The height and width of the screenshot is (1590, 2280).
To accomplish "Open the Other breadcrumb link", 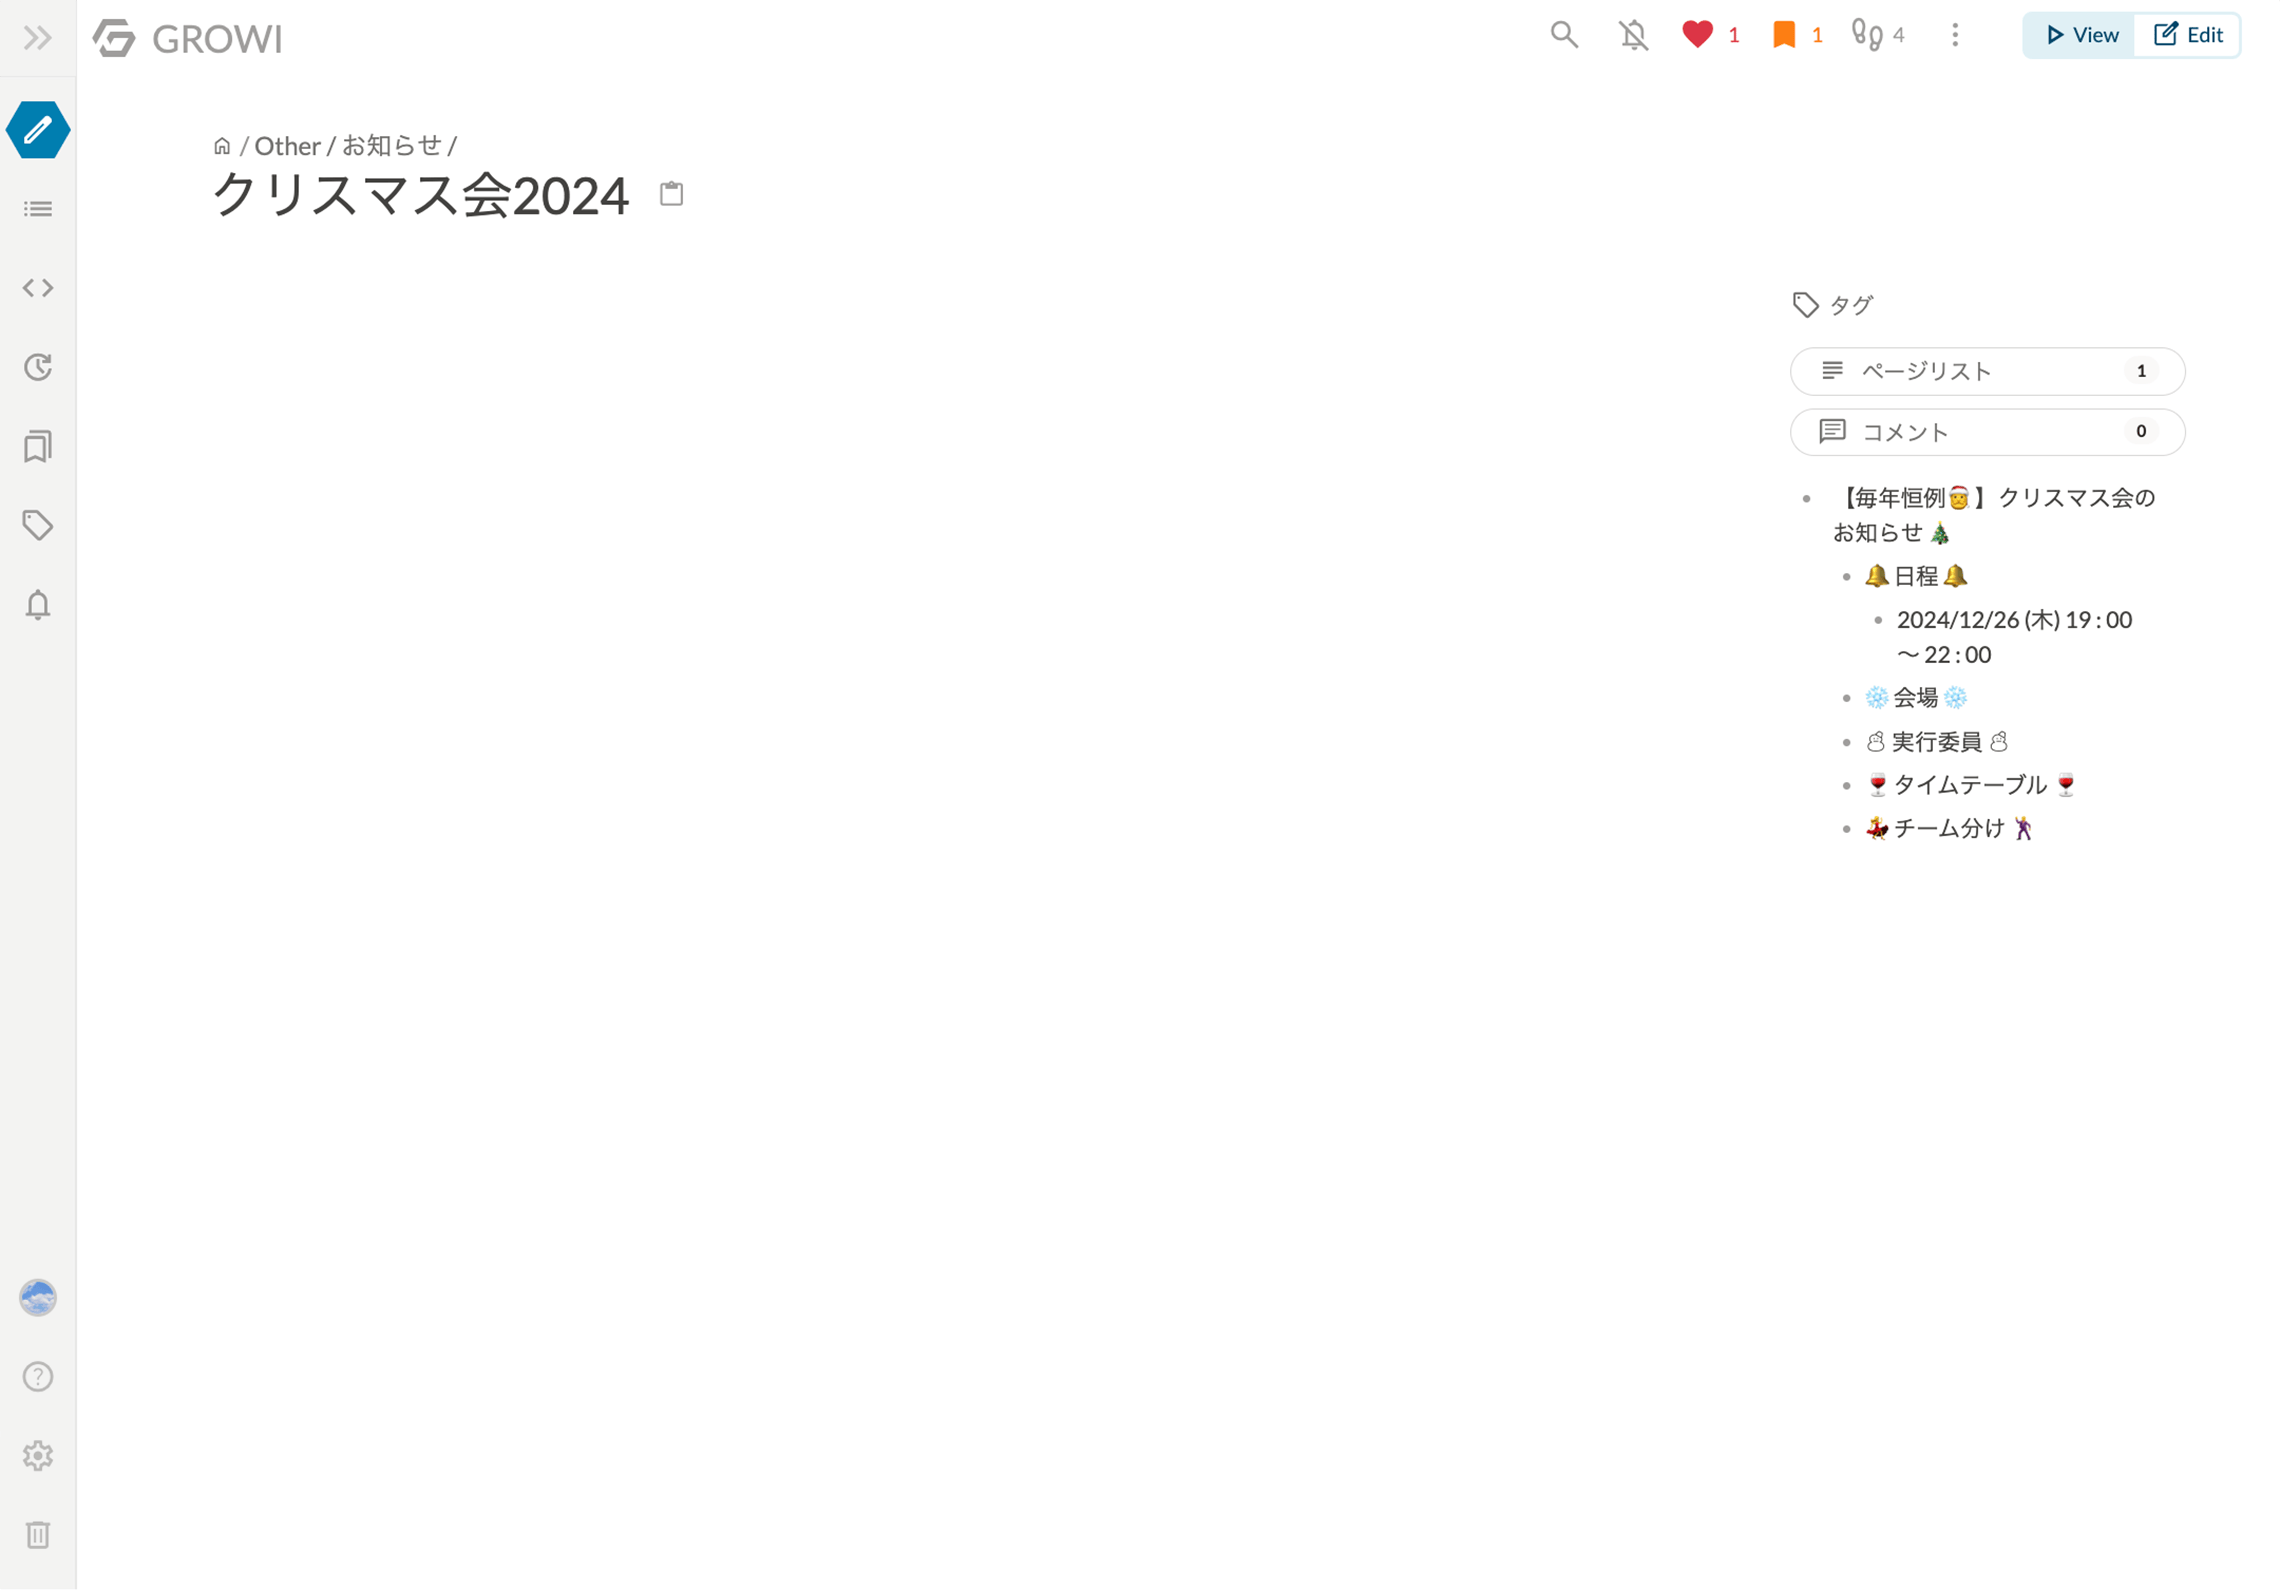I will click(x=287, y=146).
